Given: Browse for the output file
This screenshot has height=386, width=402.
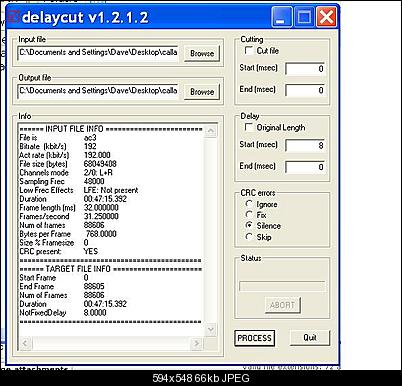Looking at the screenshot, I should point(202,92).
